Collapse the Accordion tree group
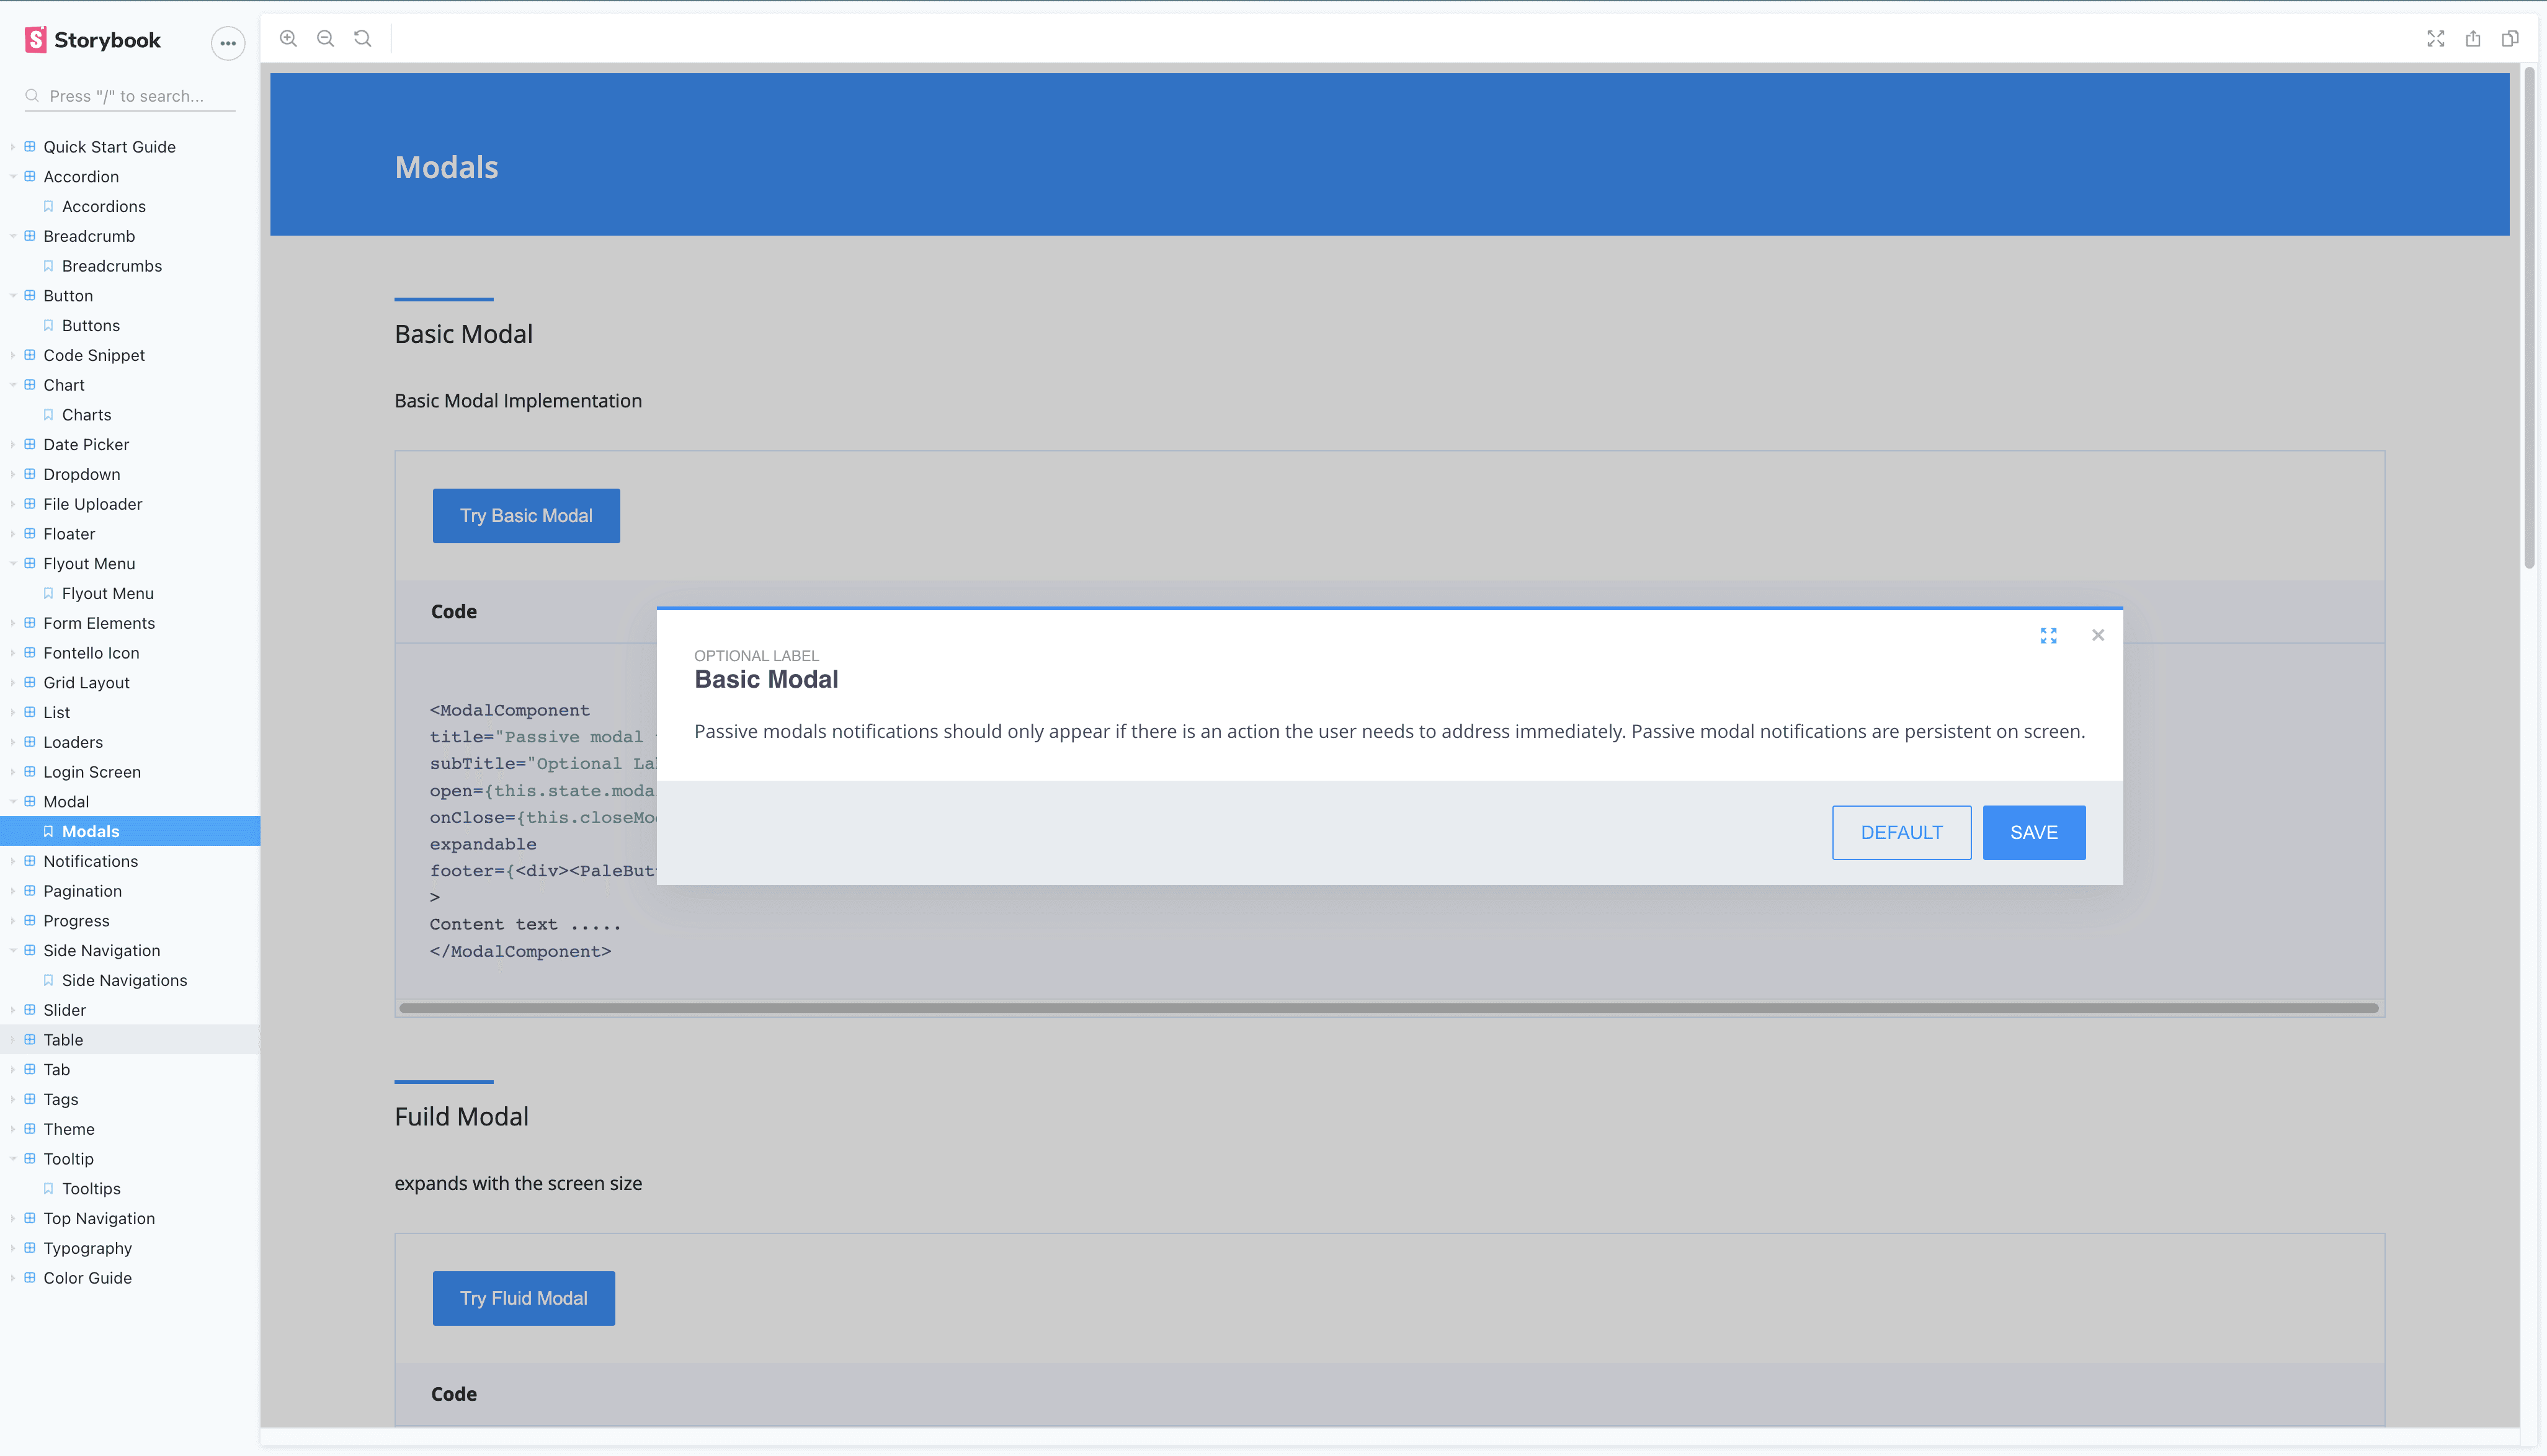Image resolution: width=2547 pixels, height=1456 pixels. click(x=80, y=176)
